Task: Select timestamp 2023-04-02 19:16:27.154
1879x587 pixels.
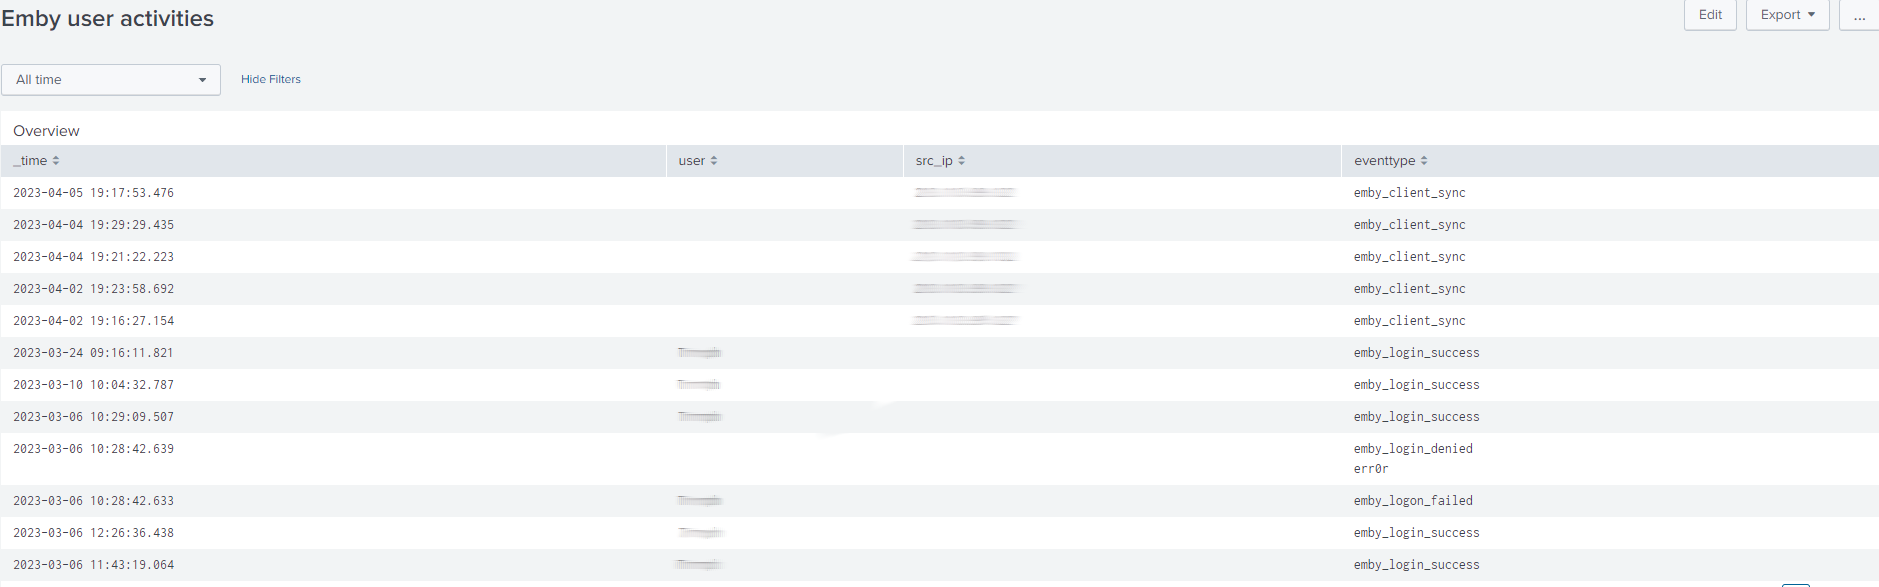Action: click(93, 321)
